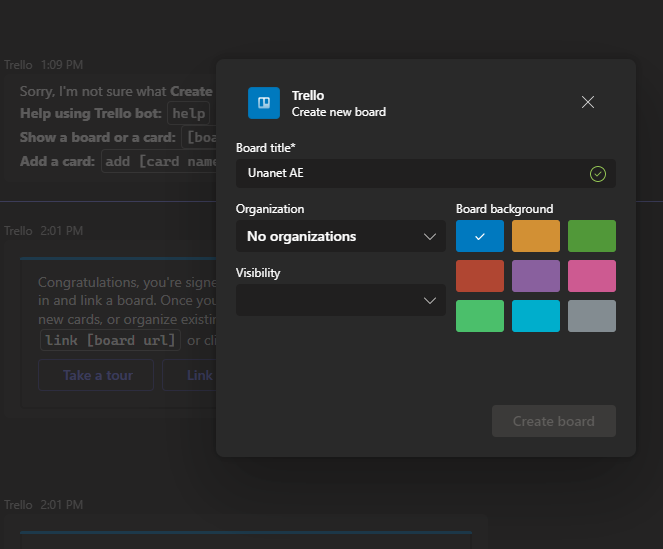Open the Organization dropdown
This screenshot has height=549, width=663.
(x=340, y=236)
